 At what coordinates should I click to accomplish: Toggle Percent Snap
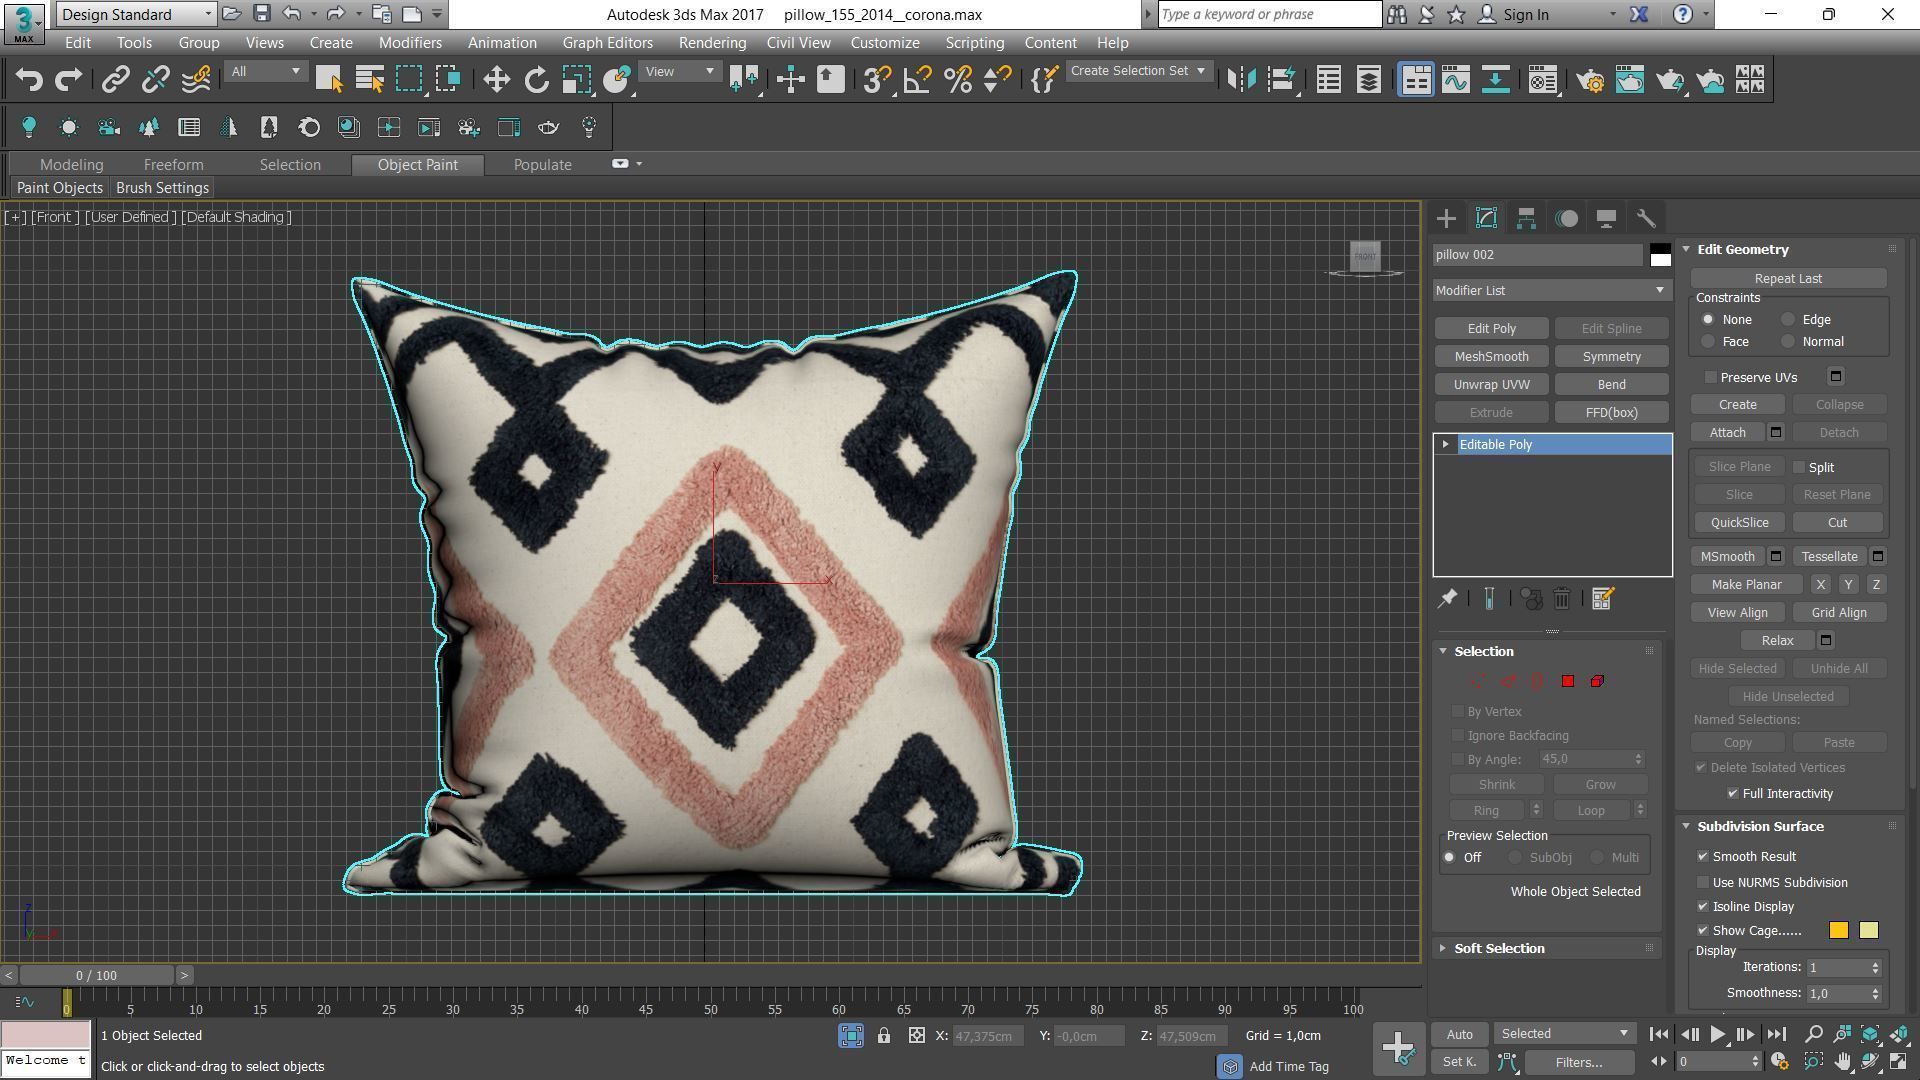957,80
